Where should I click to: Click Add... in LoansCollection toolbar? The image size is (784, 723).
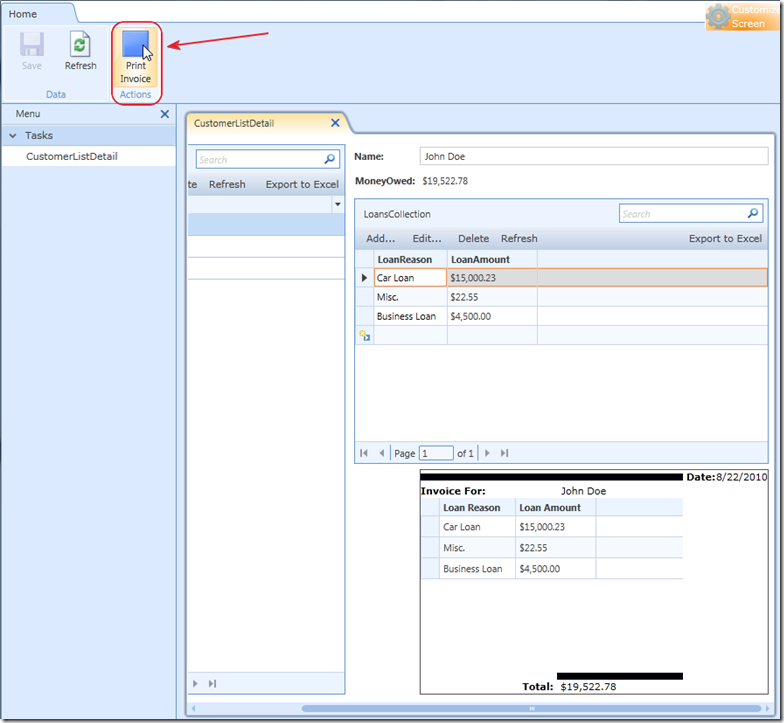(380, 238)
